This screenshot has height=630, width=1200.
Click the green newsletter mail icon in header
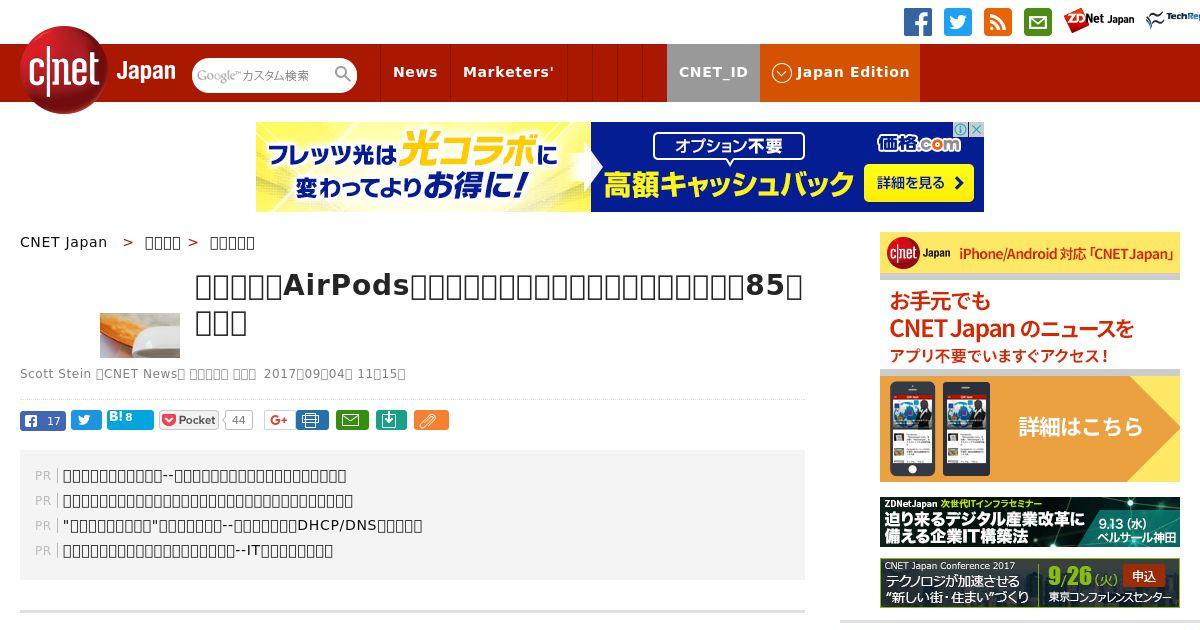pyautogui.click(x=1038, y=22)
